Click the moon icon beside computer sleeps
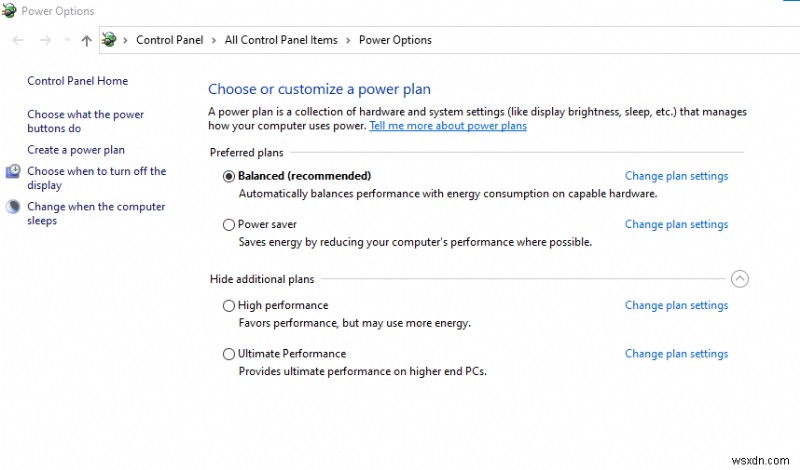Viewport: 800px width, 470px height. point(13,207)
